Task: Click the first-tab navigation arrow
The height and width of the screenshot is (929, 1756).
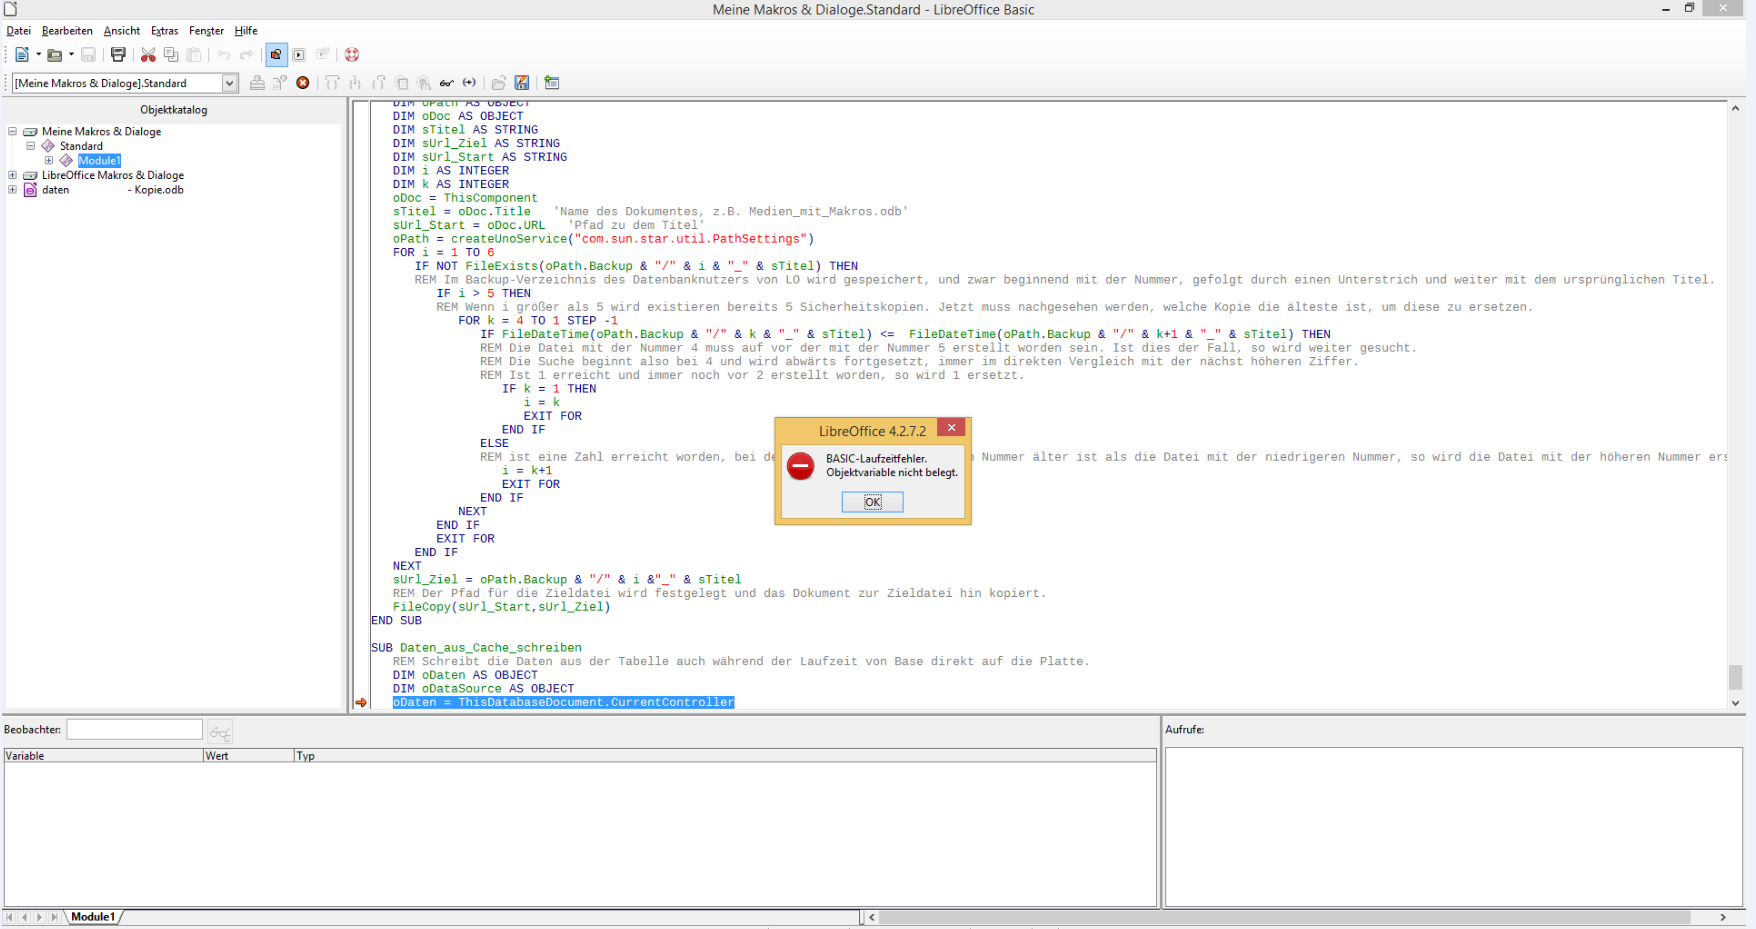Action: click(10, 917)
